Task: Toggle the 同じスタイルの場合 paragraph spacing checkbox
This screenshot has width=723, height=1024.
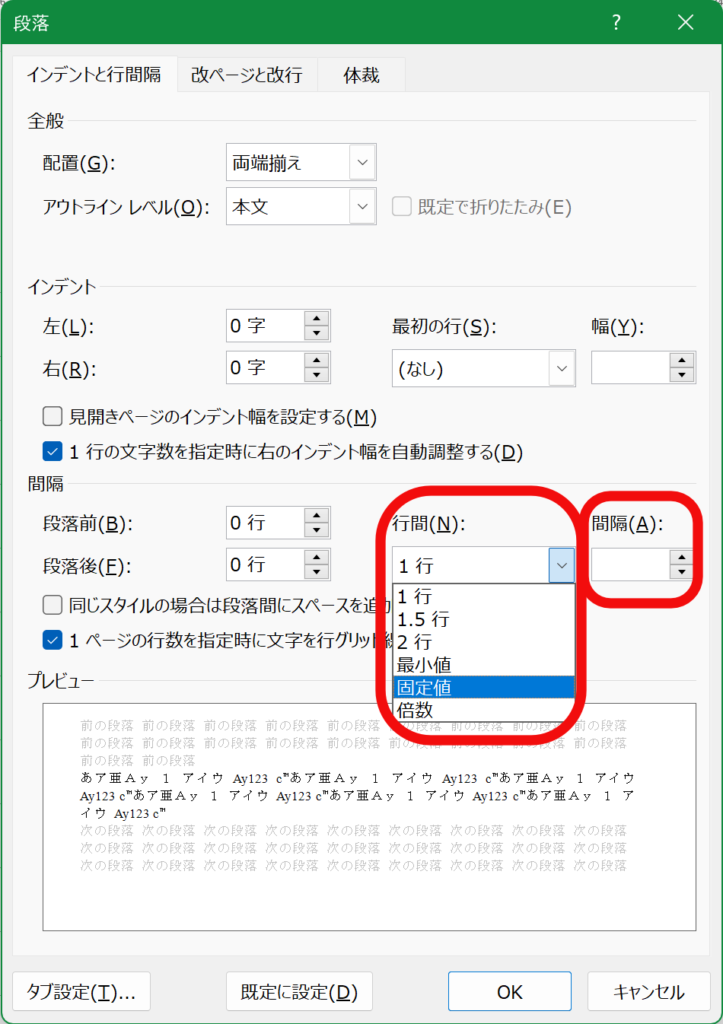Action: (x=53, y=604)
